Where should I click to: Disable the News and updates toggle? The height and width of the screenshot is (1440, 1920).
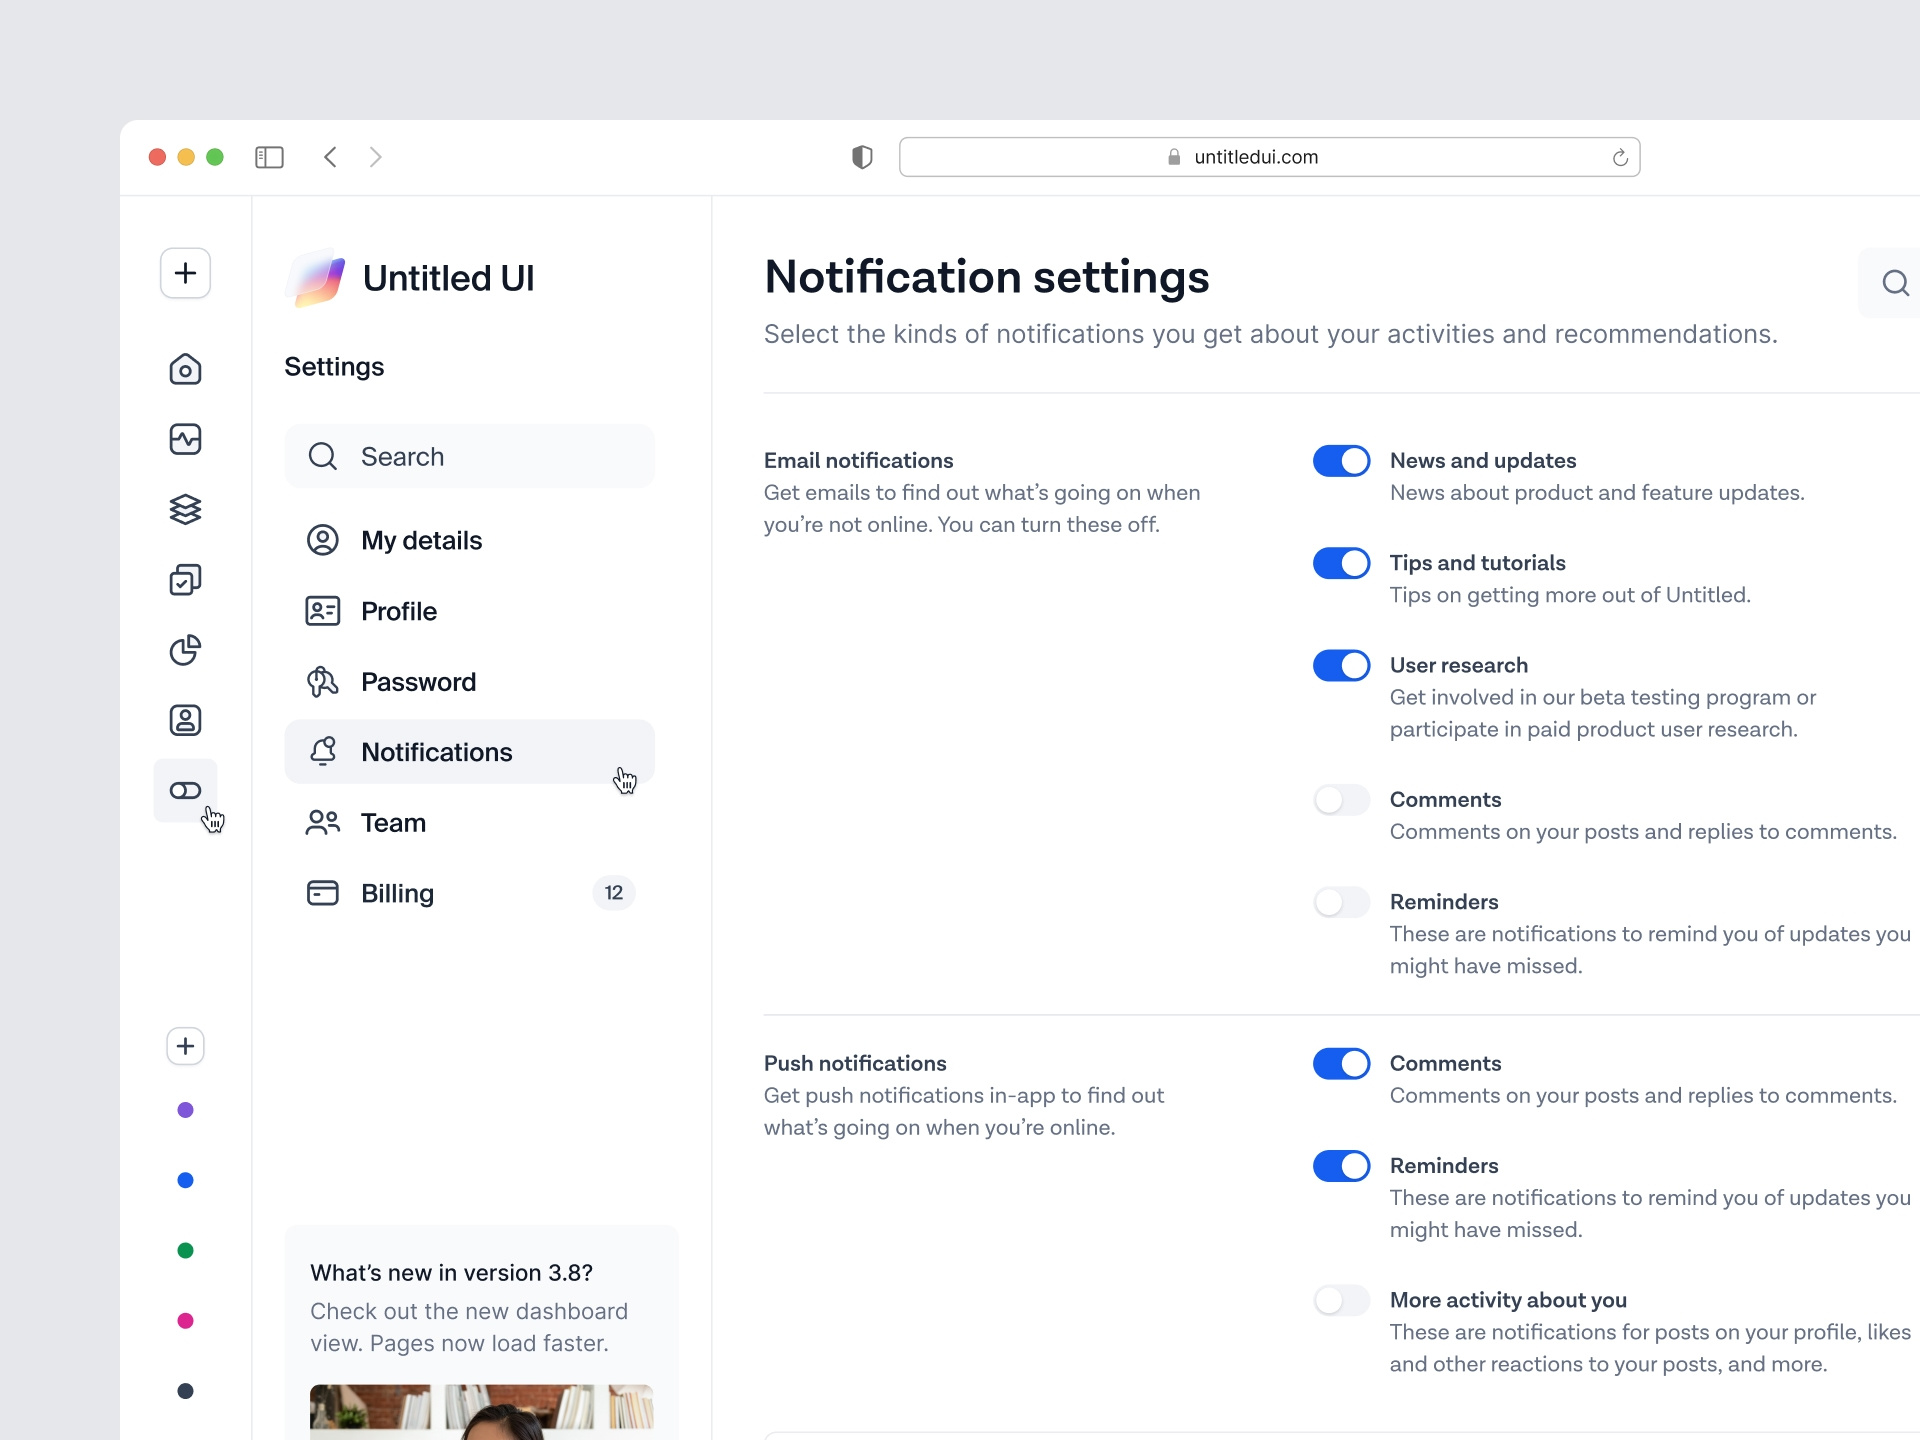coord(1342,460)
